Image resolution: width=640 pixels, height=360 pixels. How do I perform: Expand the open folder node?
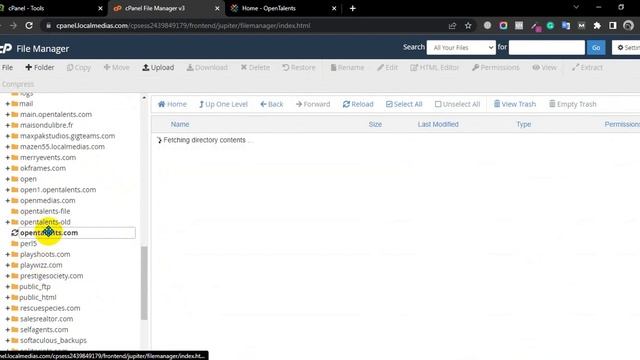pyautogui.click(x=7, y=179)
